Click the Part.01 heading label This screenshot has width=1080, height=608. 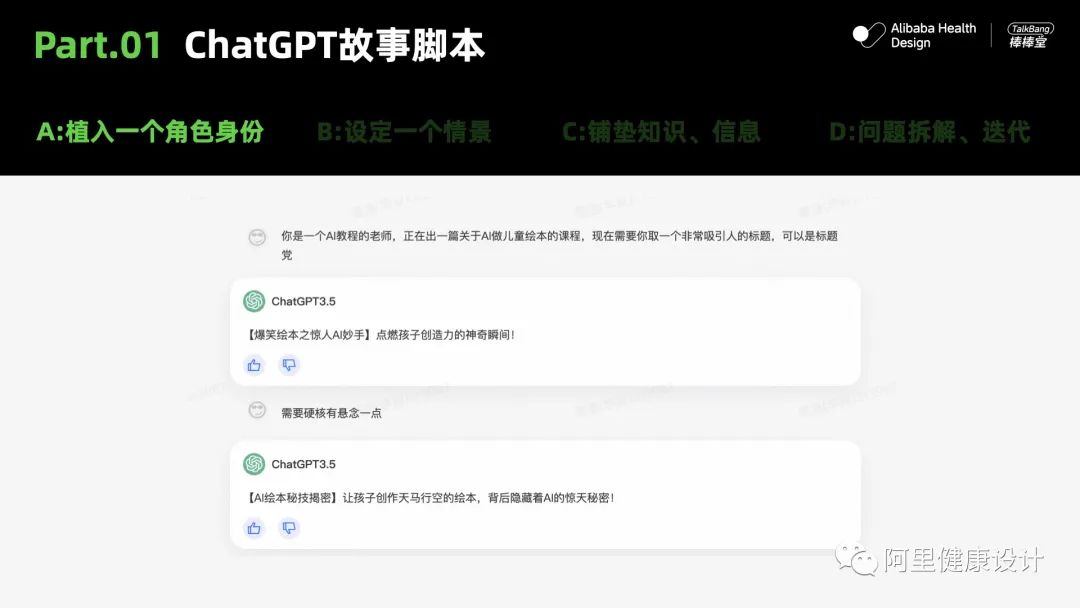pyautogui.click(x=98, y=45)
